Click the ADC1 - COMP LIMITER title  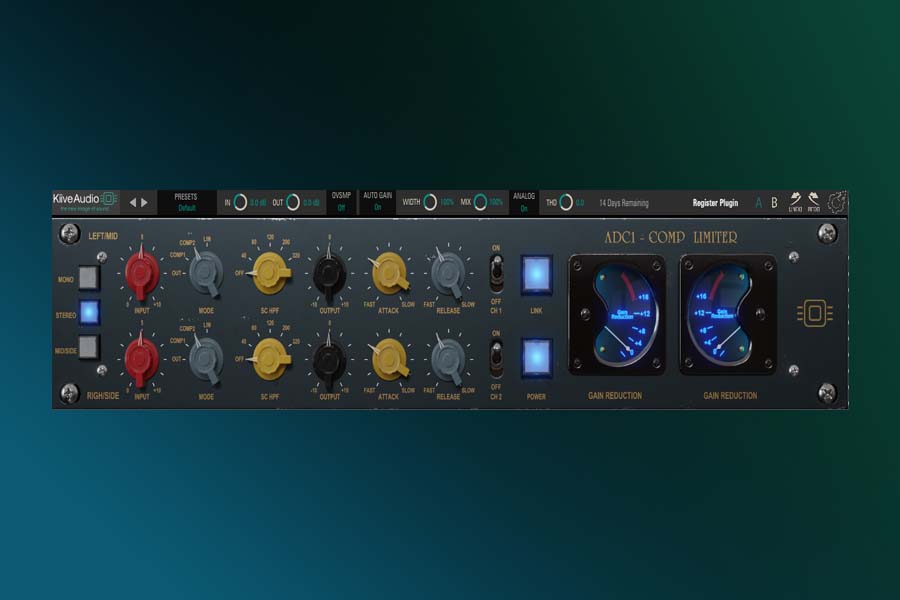coord(670,237)
